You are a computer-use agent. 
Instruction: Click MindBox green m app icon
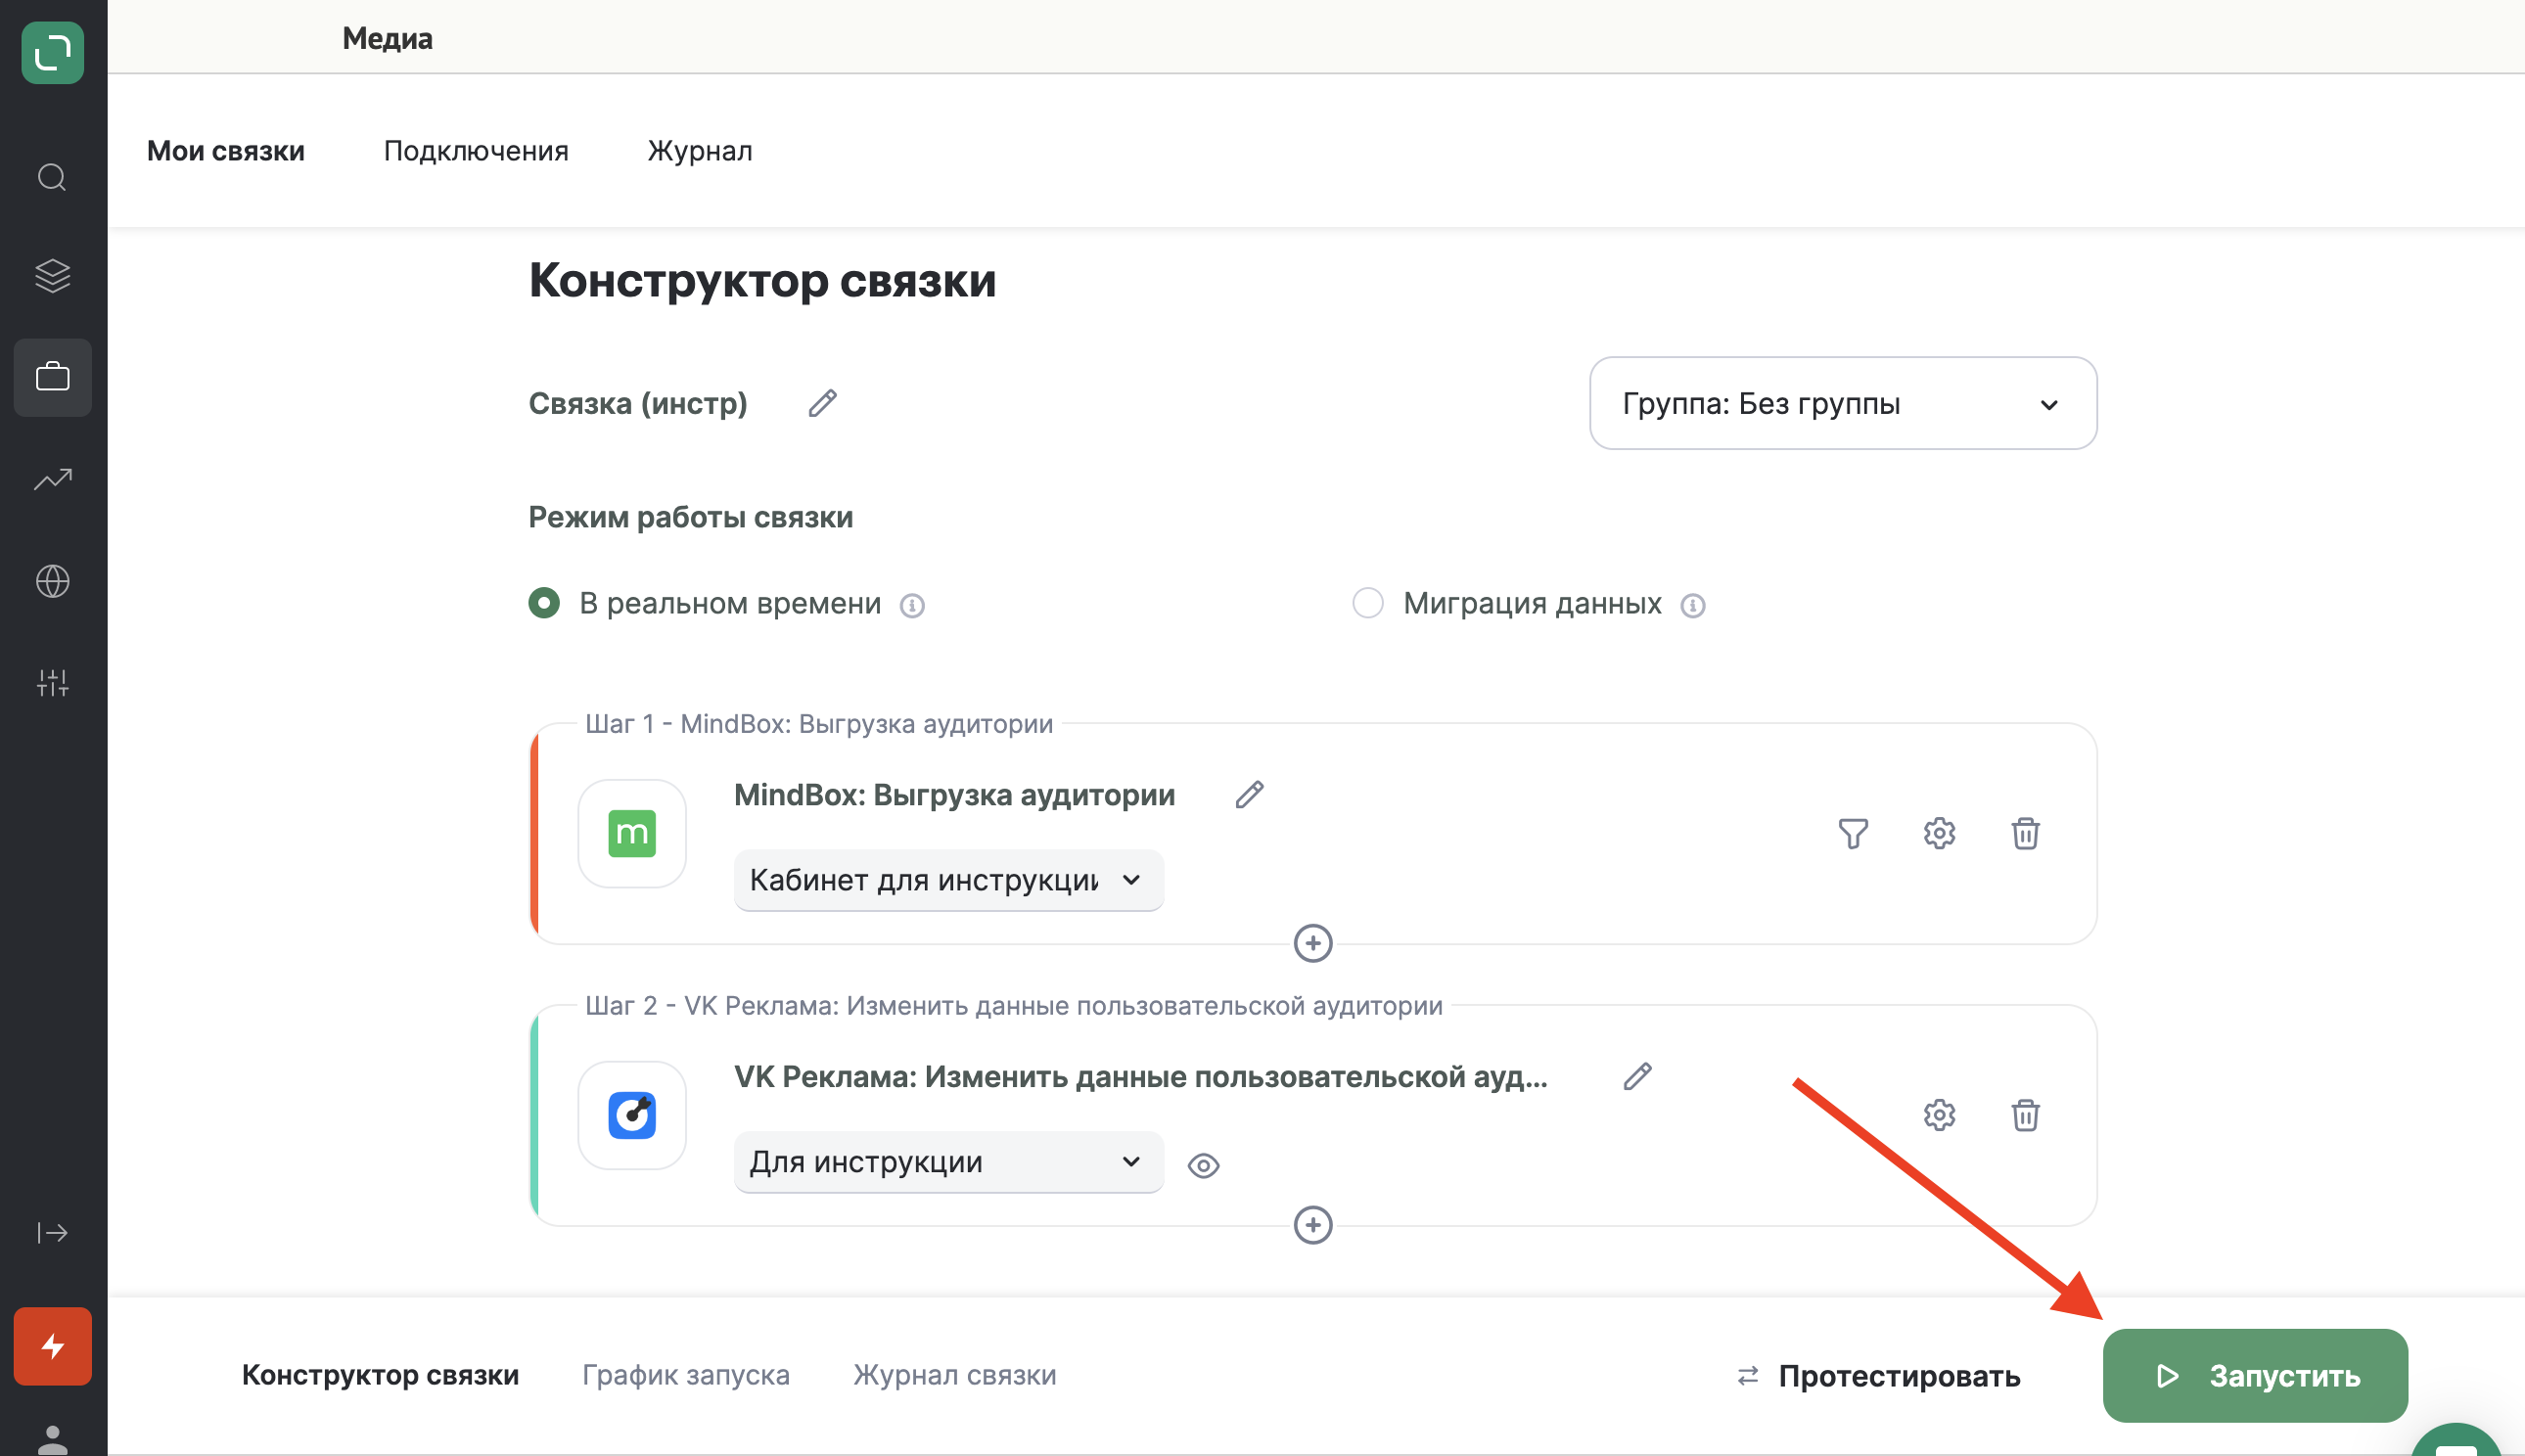pyautogui.click(x=632, y=833)
